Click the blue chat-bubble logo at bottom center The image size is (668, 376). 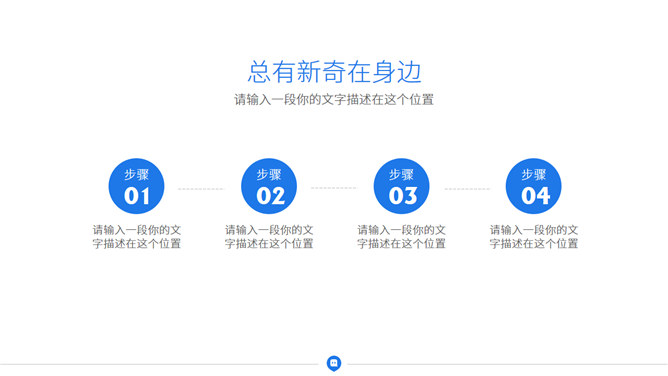[334, 363]
